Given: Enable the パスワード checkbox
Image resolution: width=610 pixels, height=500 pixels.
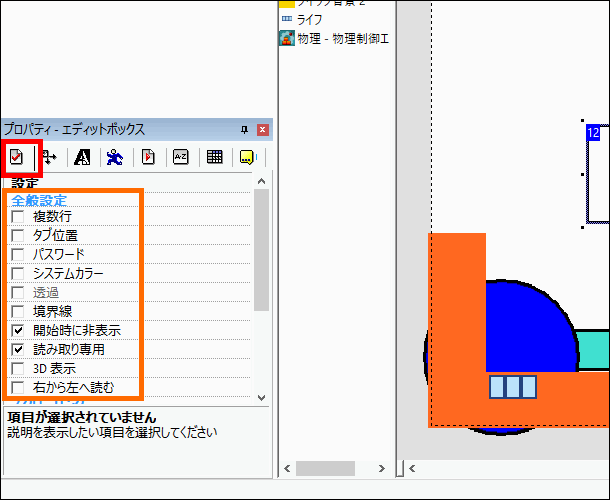Looking at the screenshot, I should [x=18, y=254].
